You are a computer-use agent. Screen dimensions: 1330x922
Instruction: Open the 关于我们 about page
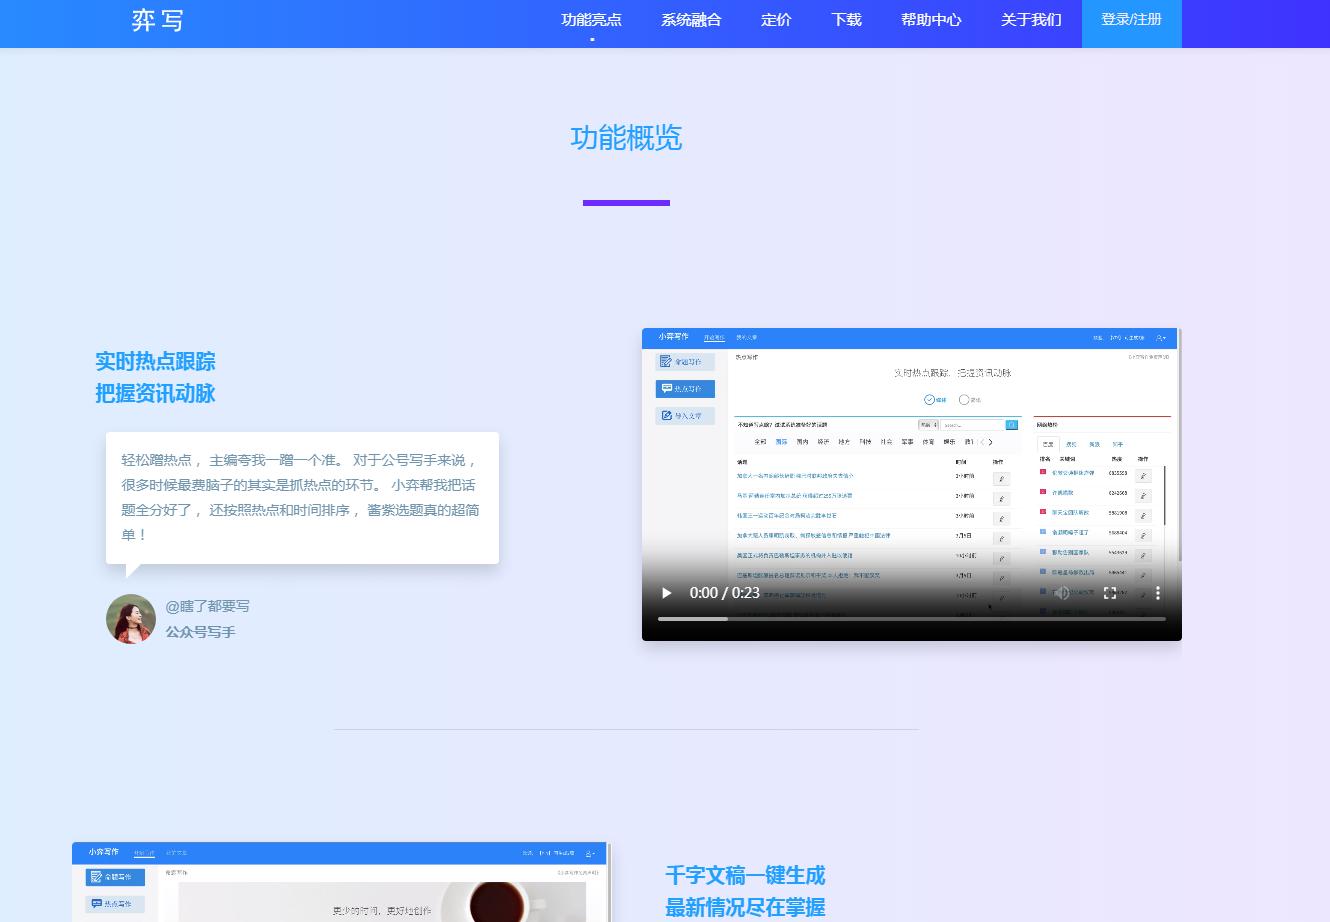pyautogui.click(x=1031, y=20)
